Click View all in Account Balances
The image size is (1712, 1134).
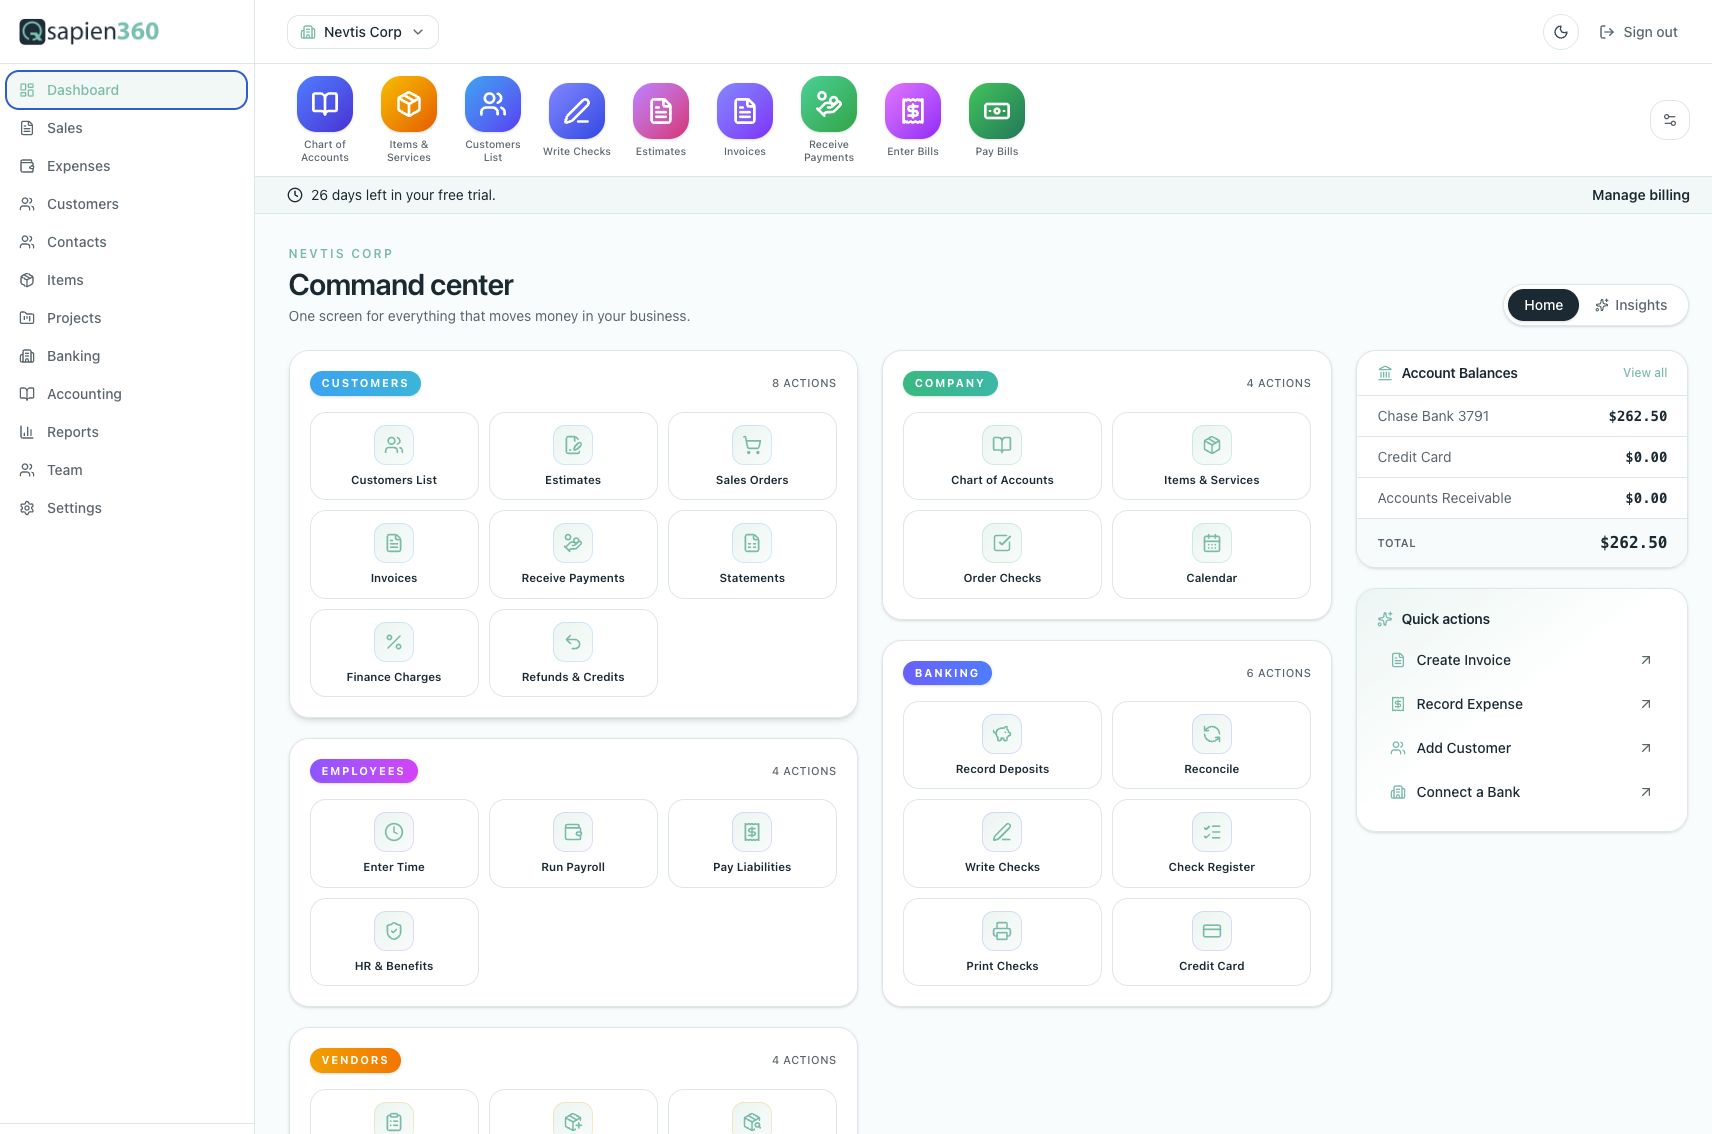[x=1645, y=373]
